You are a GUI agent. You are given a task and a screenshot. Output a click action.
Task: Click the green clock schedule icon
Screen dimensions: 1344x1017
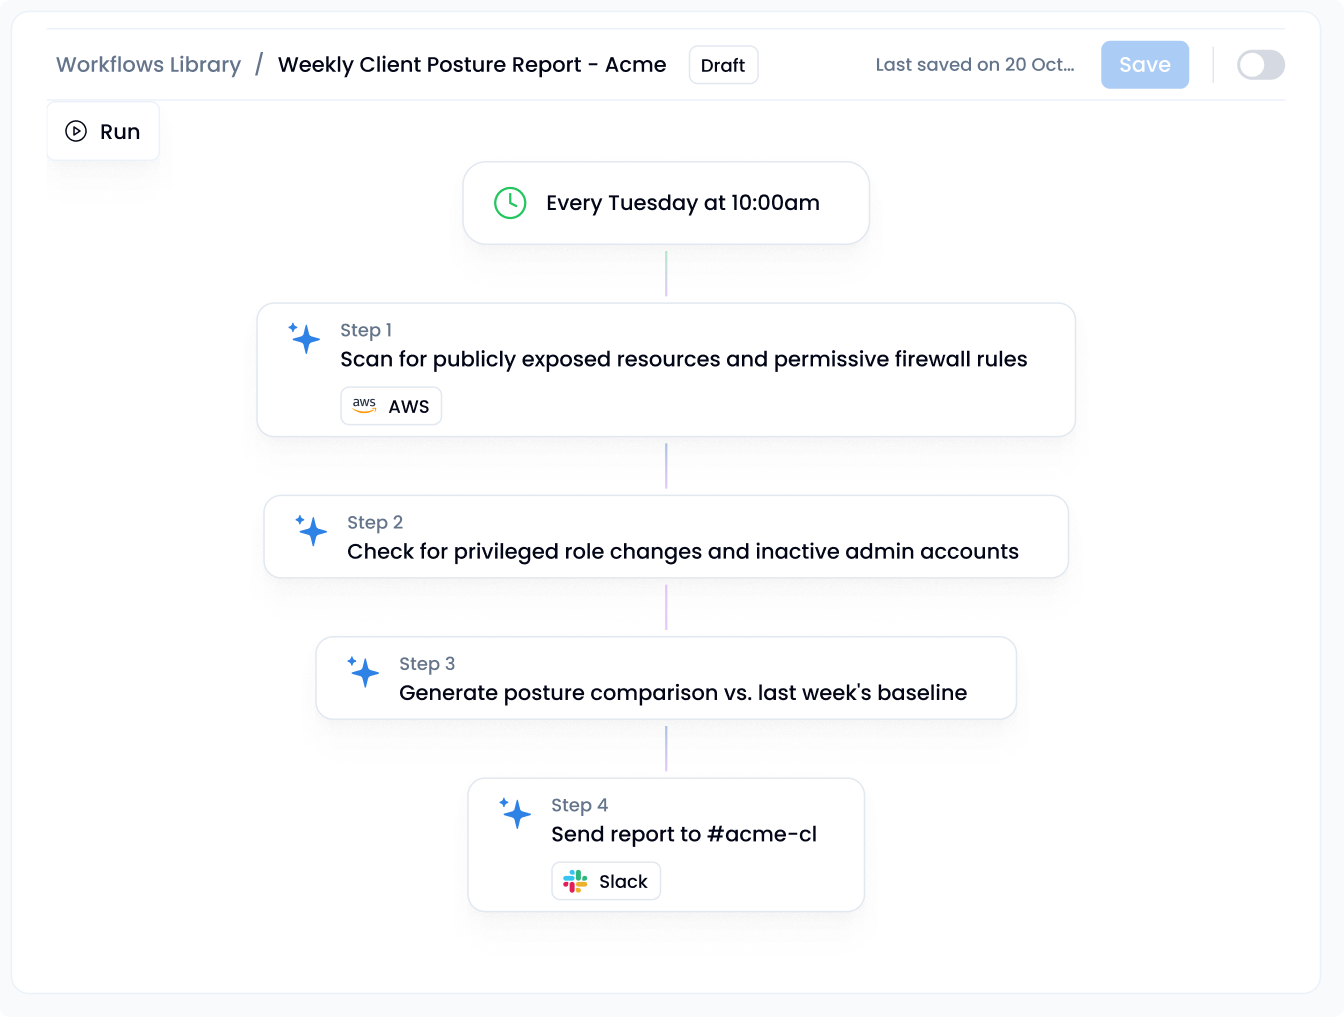pos(510,203)
